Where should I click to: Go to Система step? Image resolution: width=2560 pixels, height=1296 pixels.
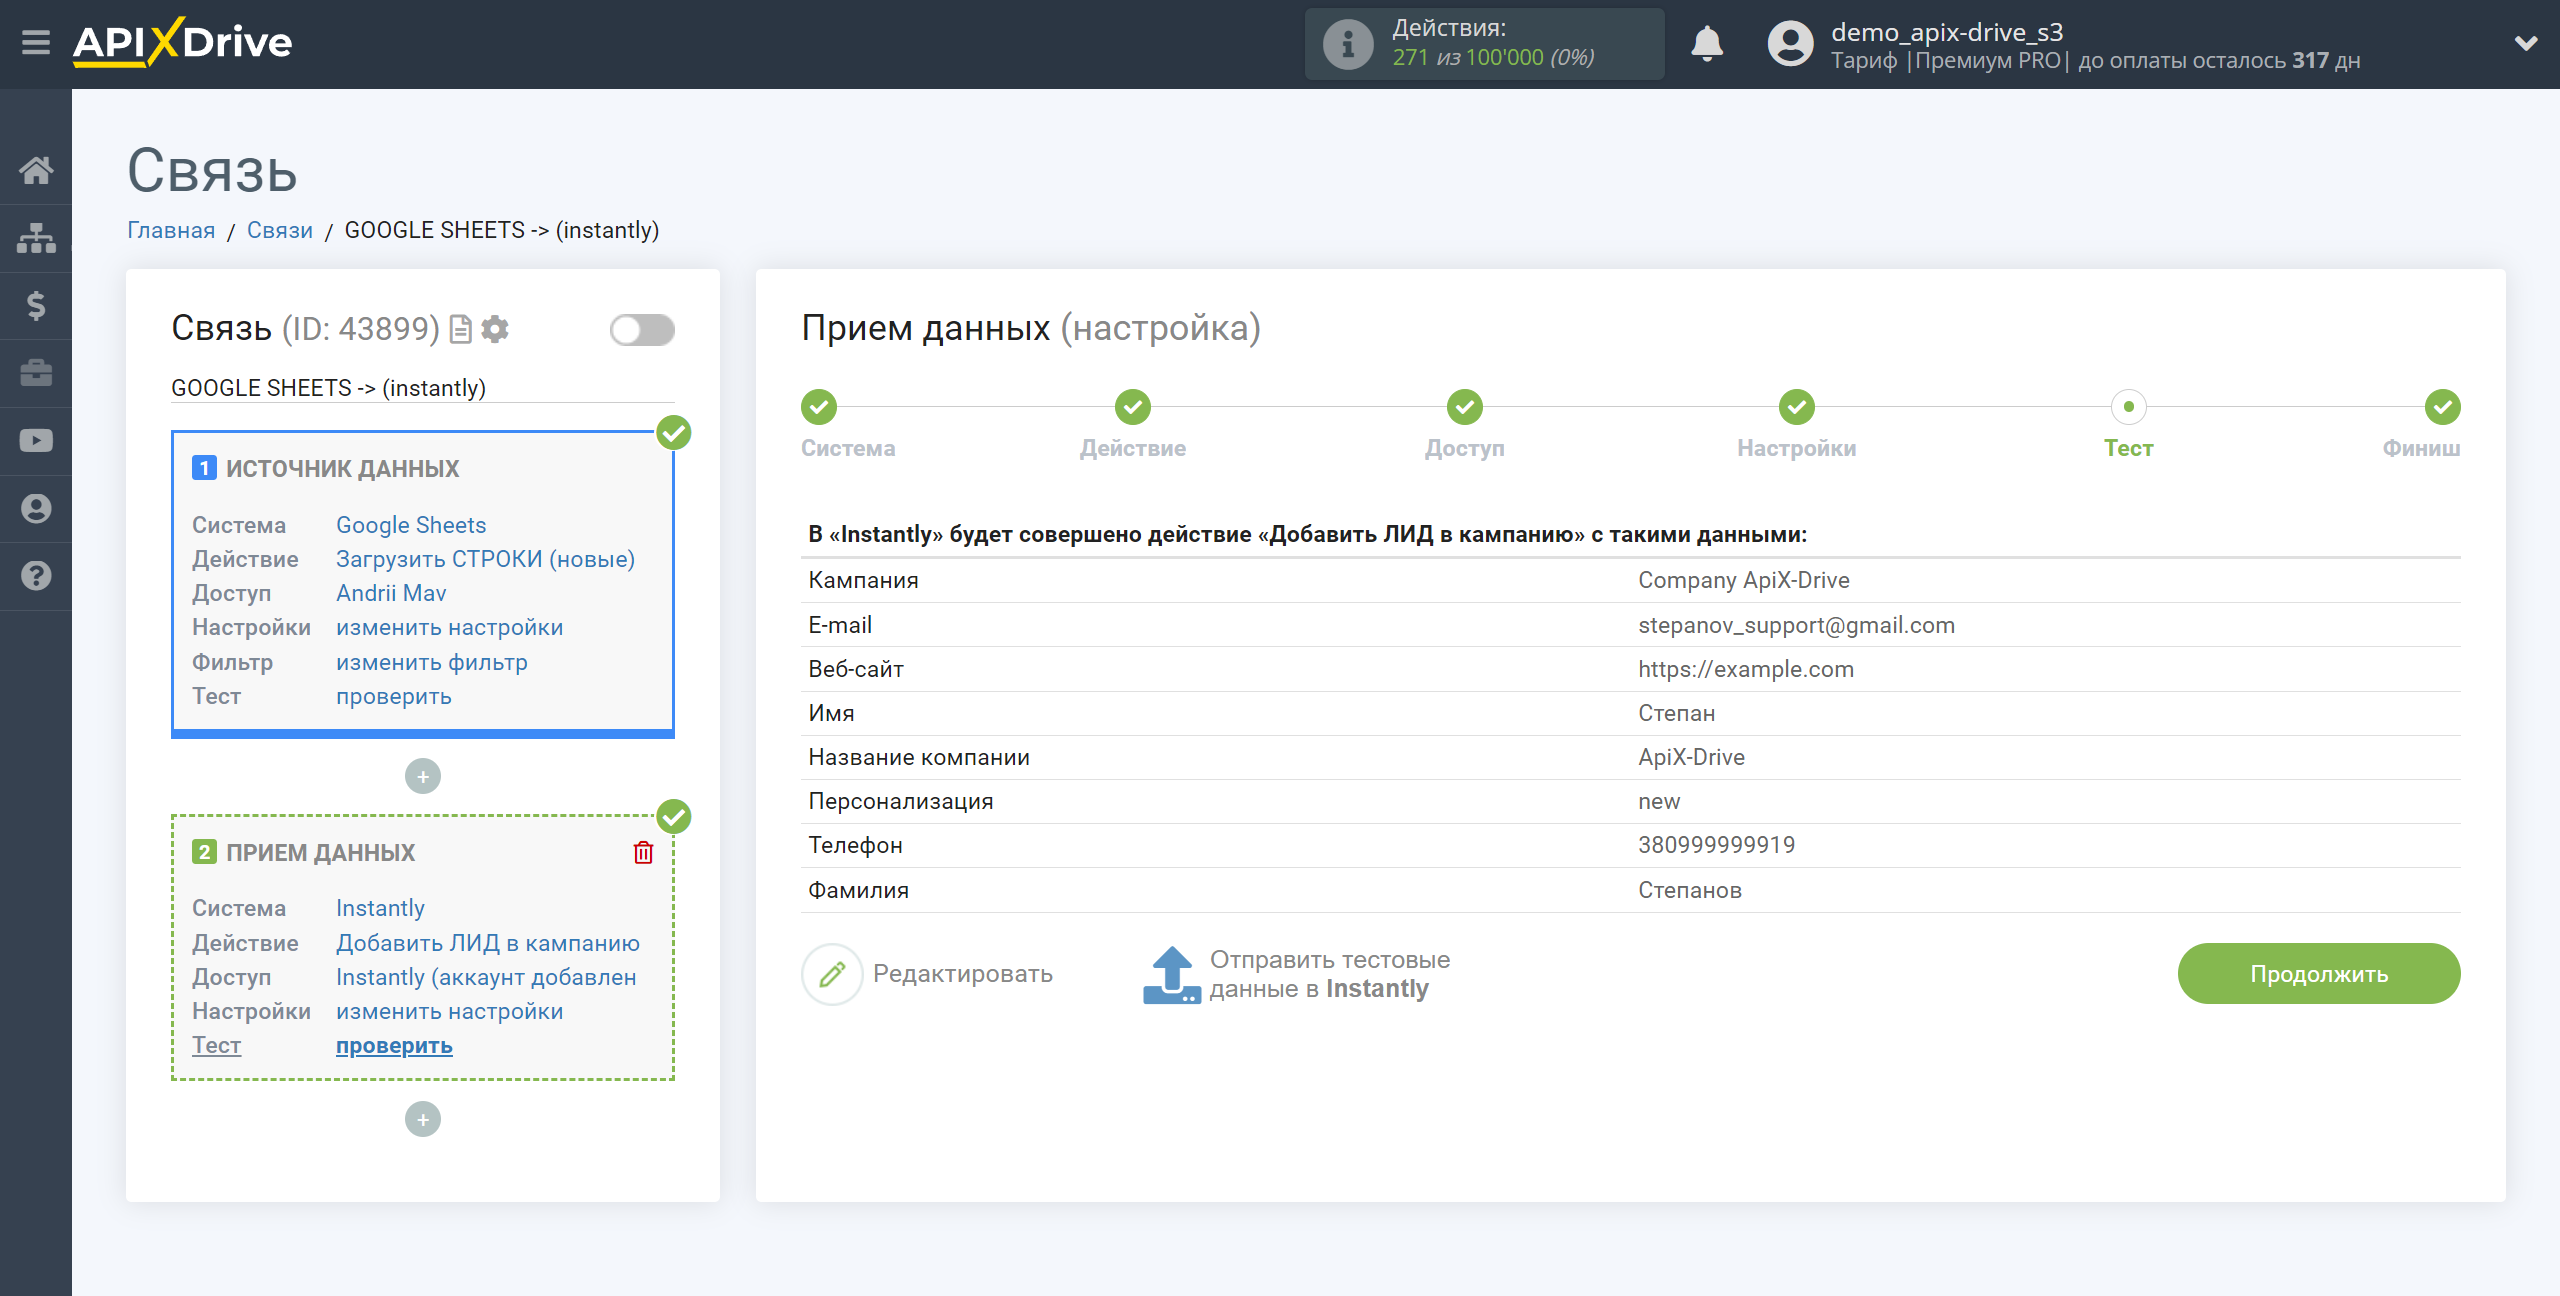[819, 407]
